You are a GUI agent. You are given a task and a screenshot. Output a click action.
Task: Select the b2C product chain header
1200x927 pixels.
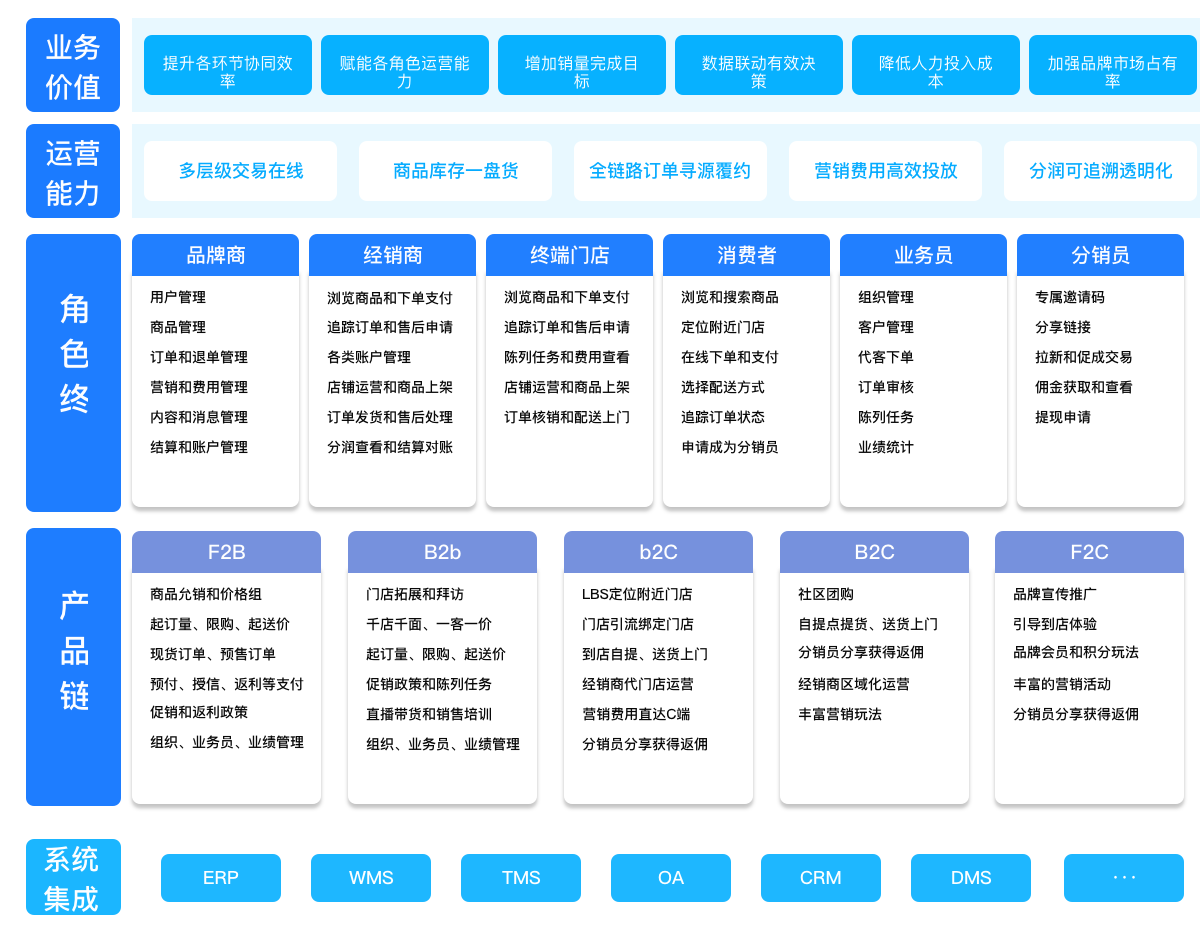658,552
